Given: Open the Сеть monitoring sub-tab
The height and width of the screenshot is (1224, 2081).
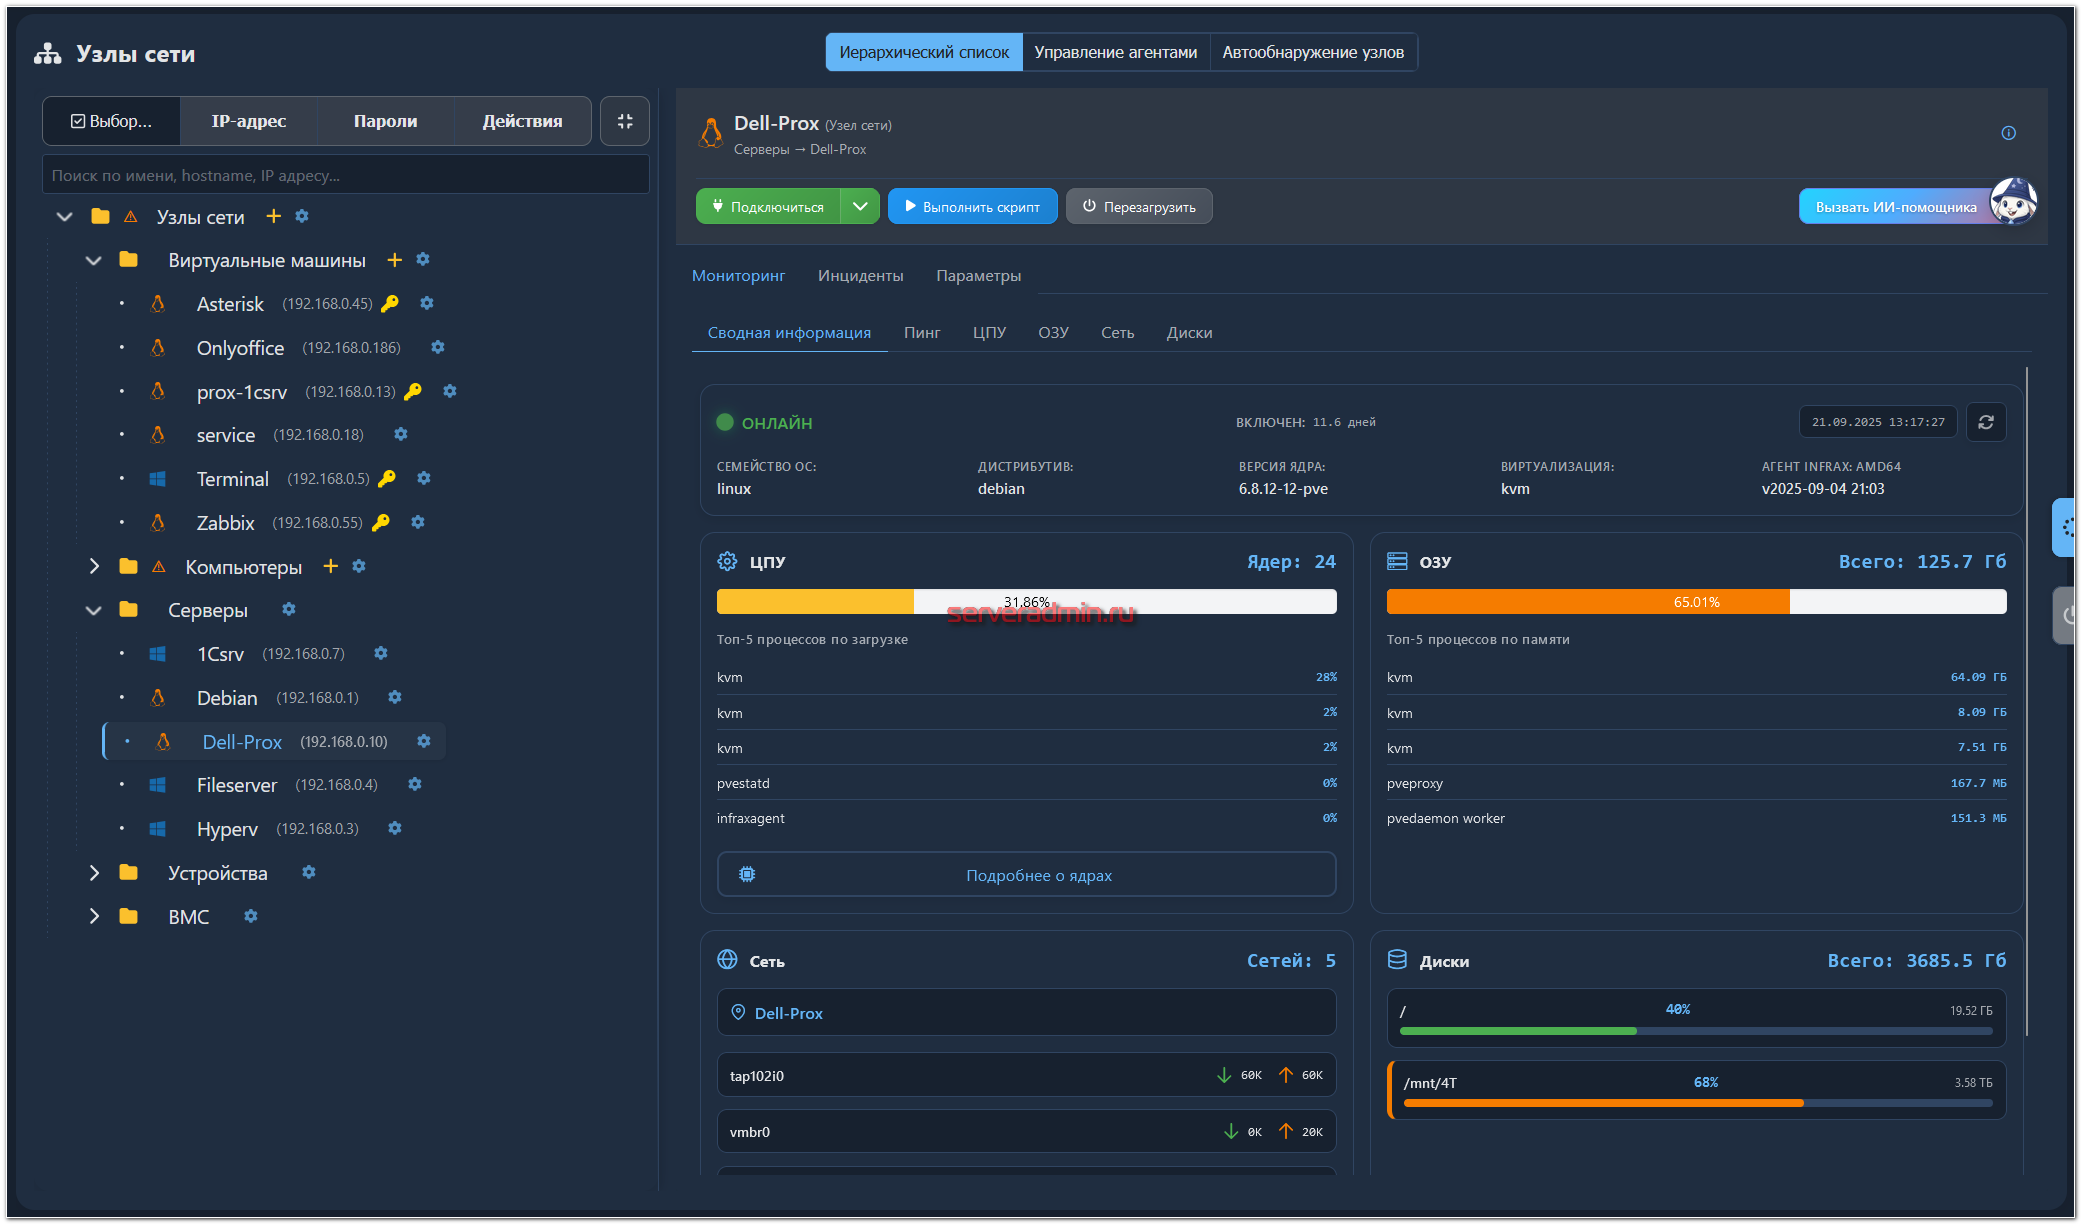Looking at the screenshot, I should click(1117, 332).
